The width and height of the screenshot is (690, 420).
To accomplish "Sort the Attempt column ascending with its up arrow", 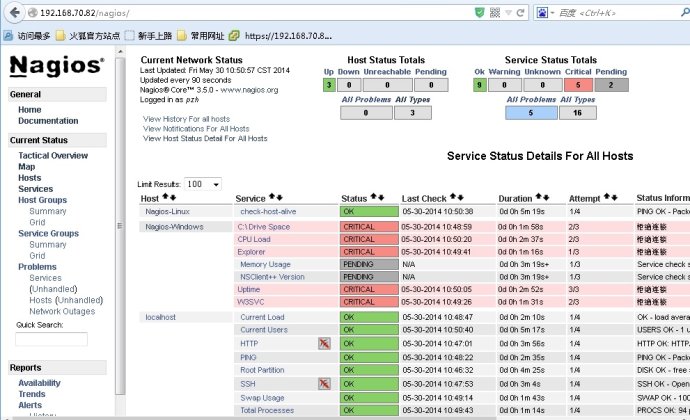I will pos(607,197).
